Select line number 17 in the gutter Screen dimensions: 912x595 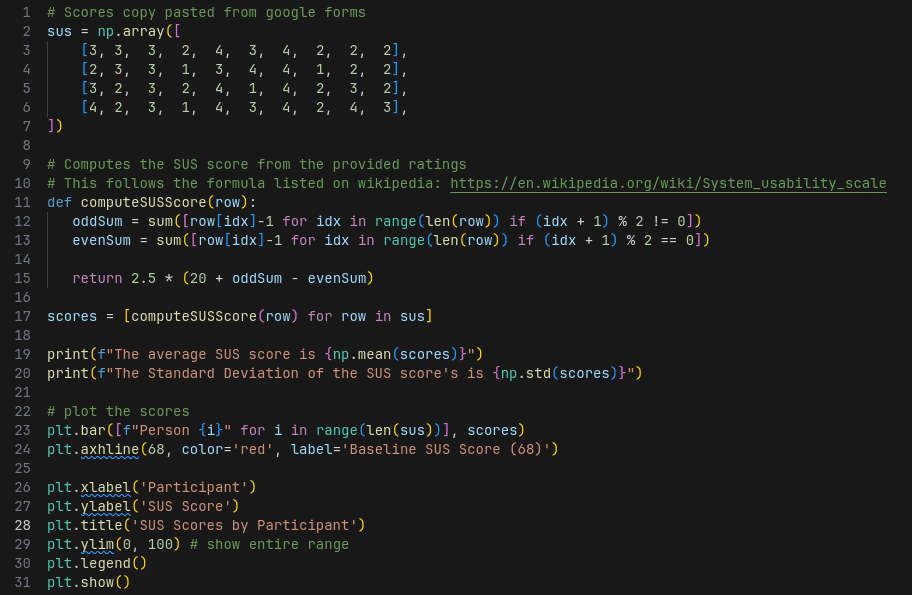click(x=22, y=316)
